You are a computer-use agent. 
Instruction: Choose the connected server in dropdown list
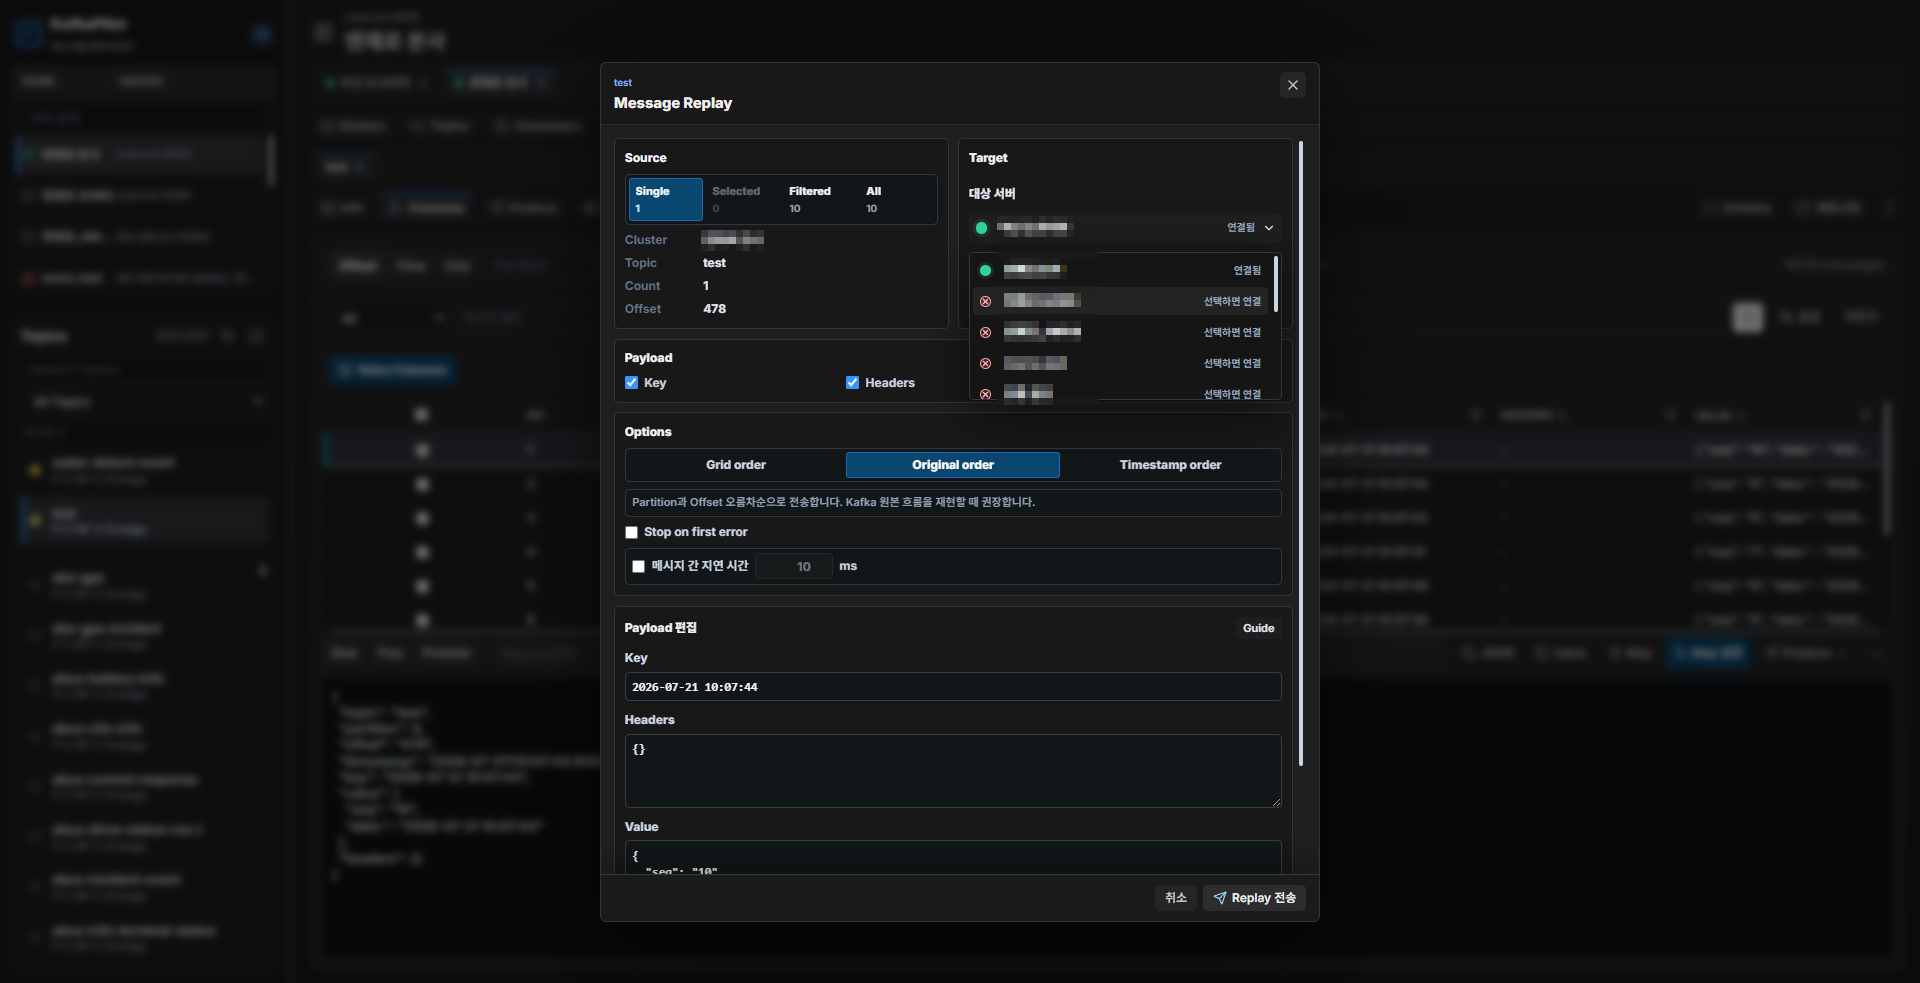tap(1121, 270)
